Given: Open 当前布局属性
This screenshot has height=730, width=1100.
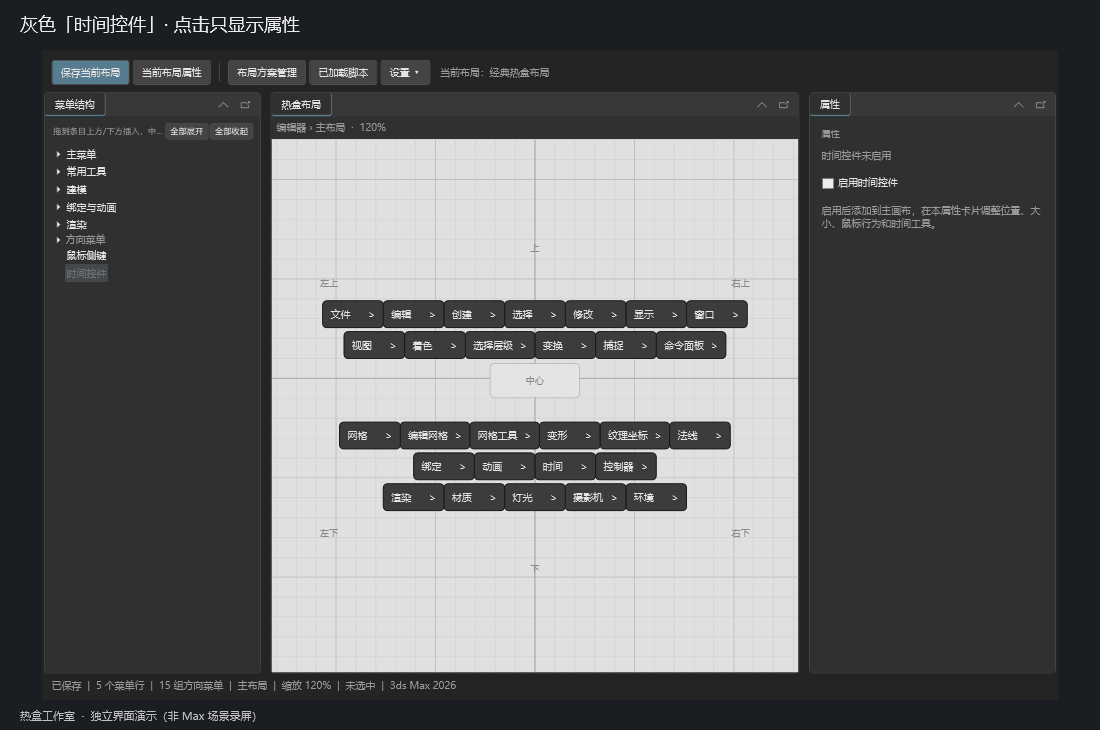Looking at the screenshot, I should tap(172, 72).
